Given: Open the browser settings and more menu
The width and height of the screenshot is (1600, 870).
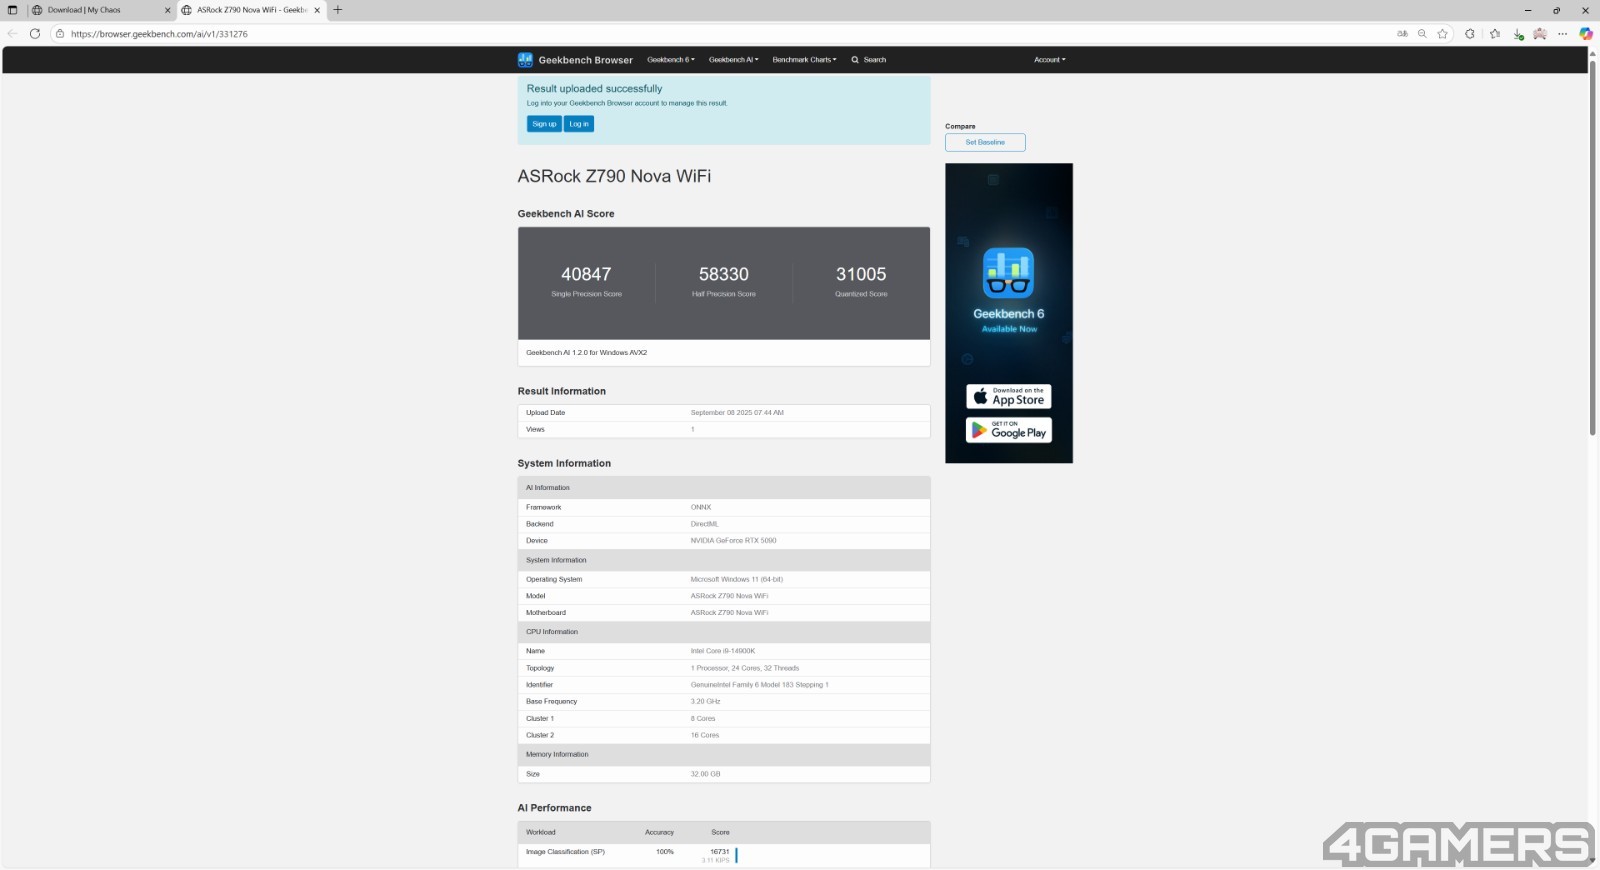Looking at the screenshot, I should (1562, 34).
